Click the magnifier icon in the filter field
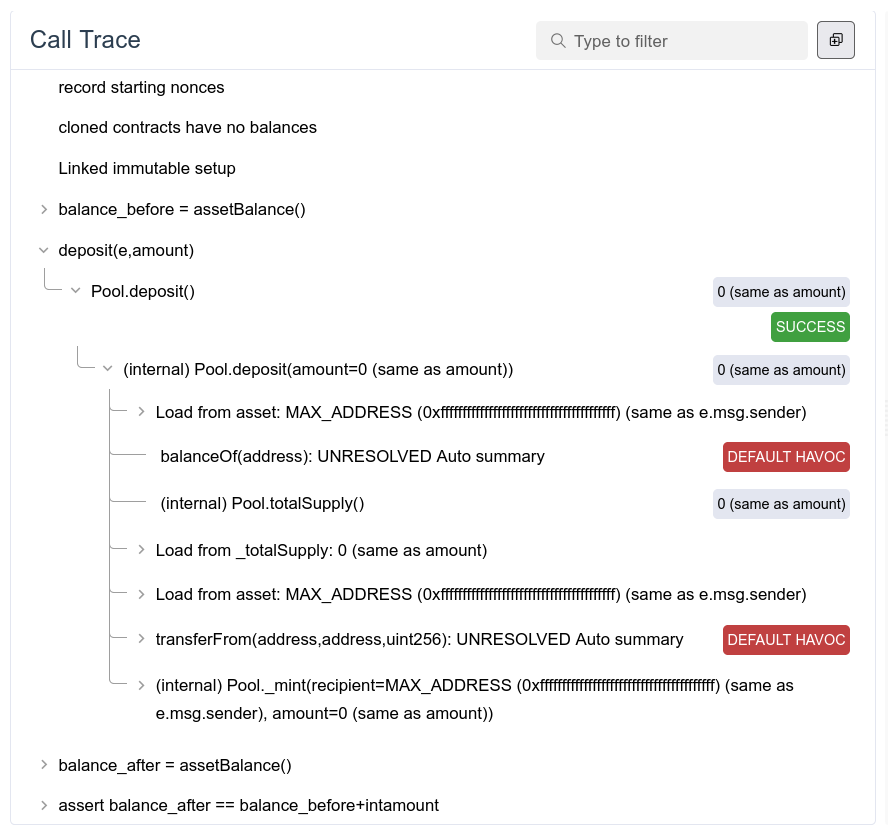This screenshot has height=837, width=888. (x=558, y=41)
